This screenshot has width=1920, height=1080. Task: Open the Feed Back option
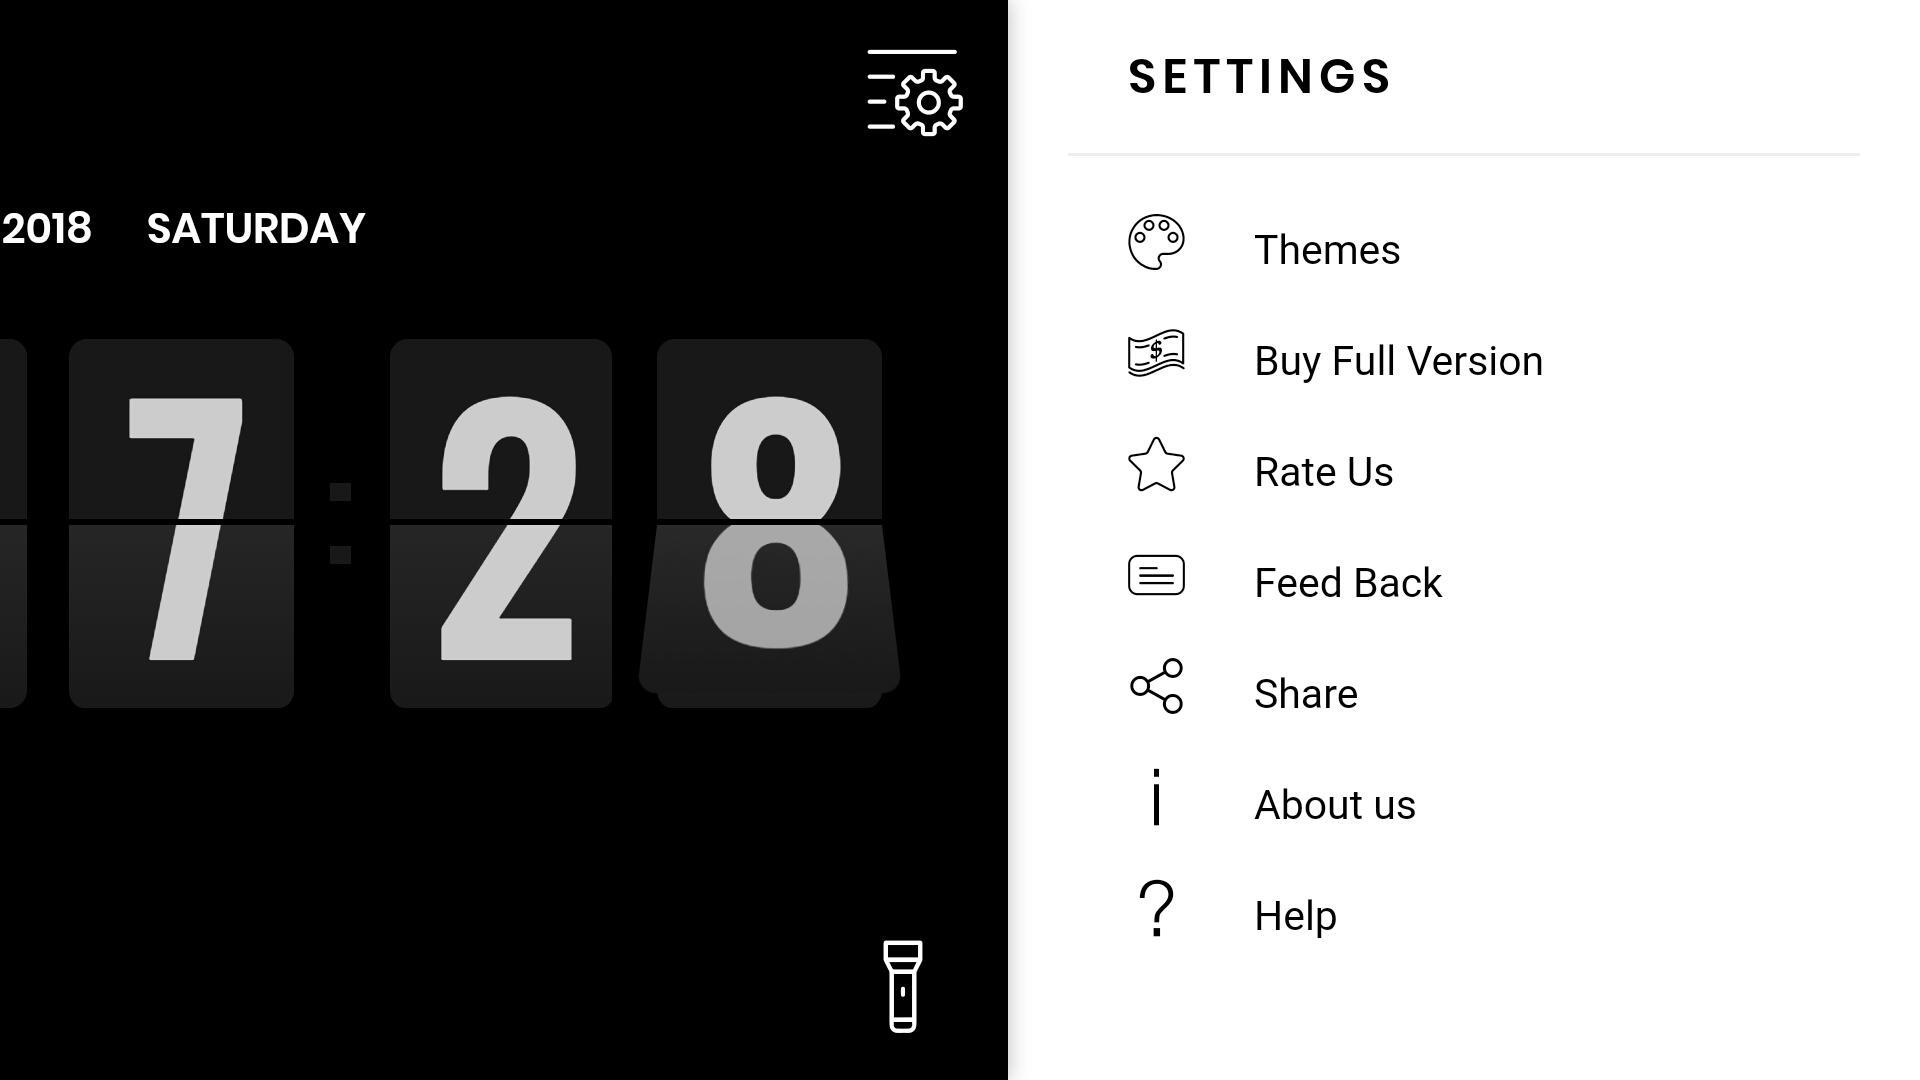1348,582
